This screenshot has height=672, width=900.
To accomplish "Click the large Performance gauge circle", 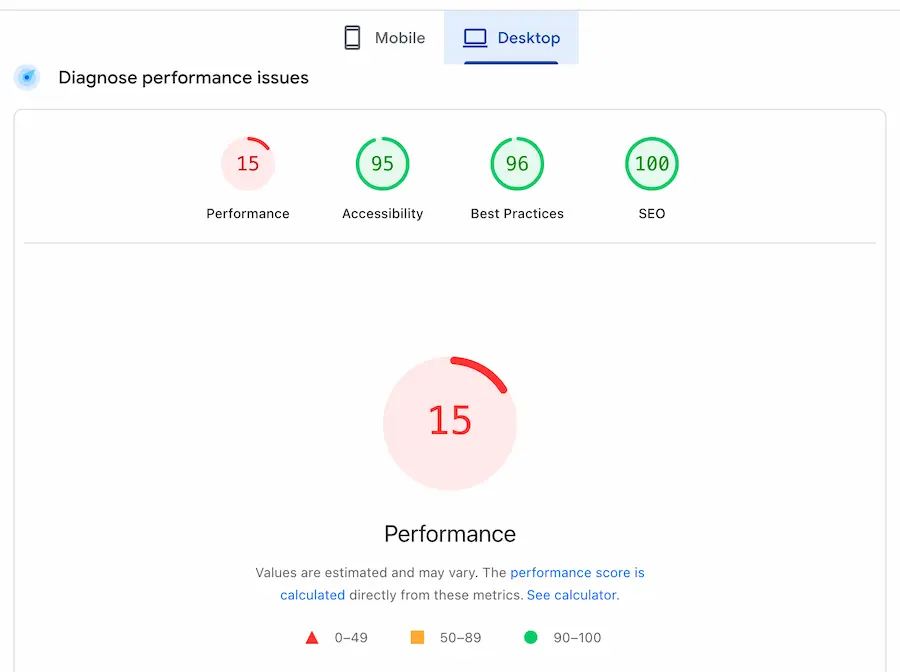I will (450, 423).
